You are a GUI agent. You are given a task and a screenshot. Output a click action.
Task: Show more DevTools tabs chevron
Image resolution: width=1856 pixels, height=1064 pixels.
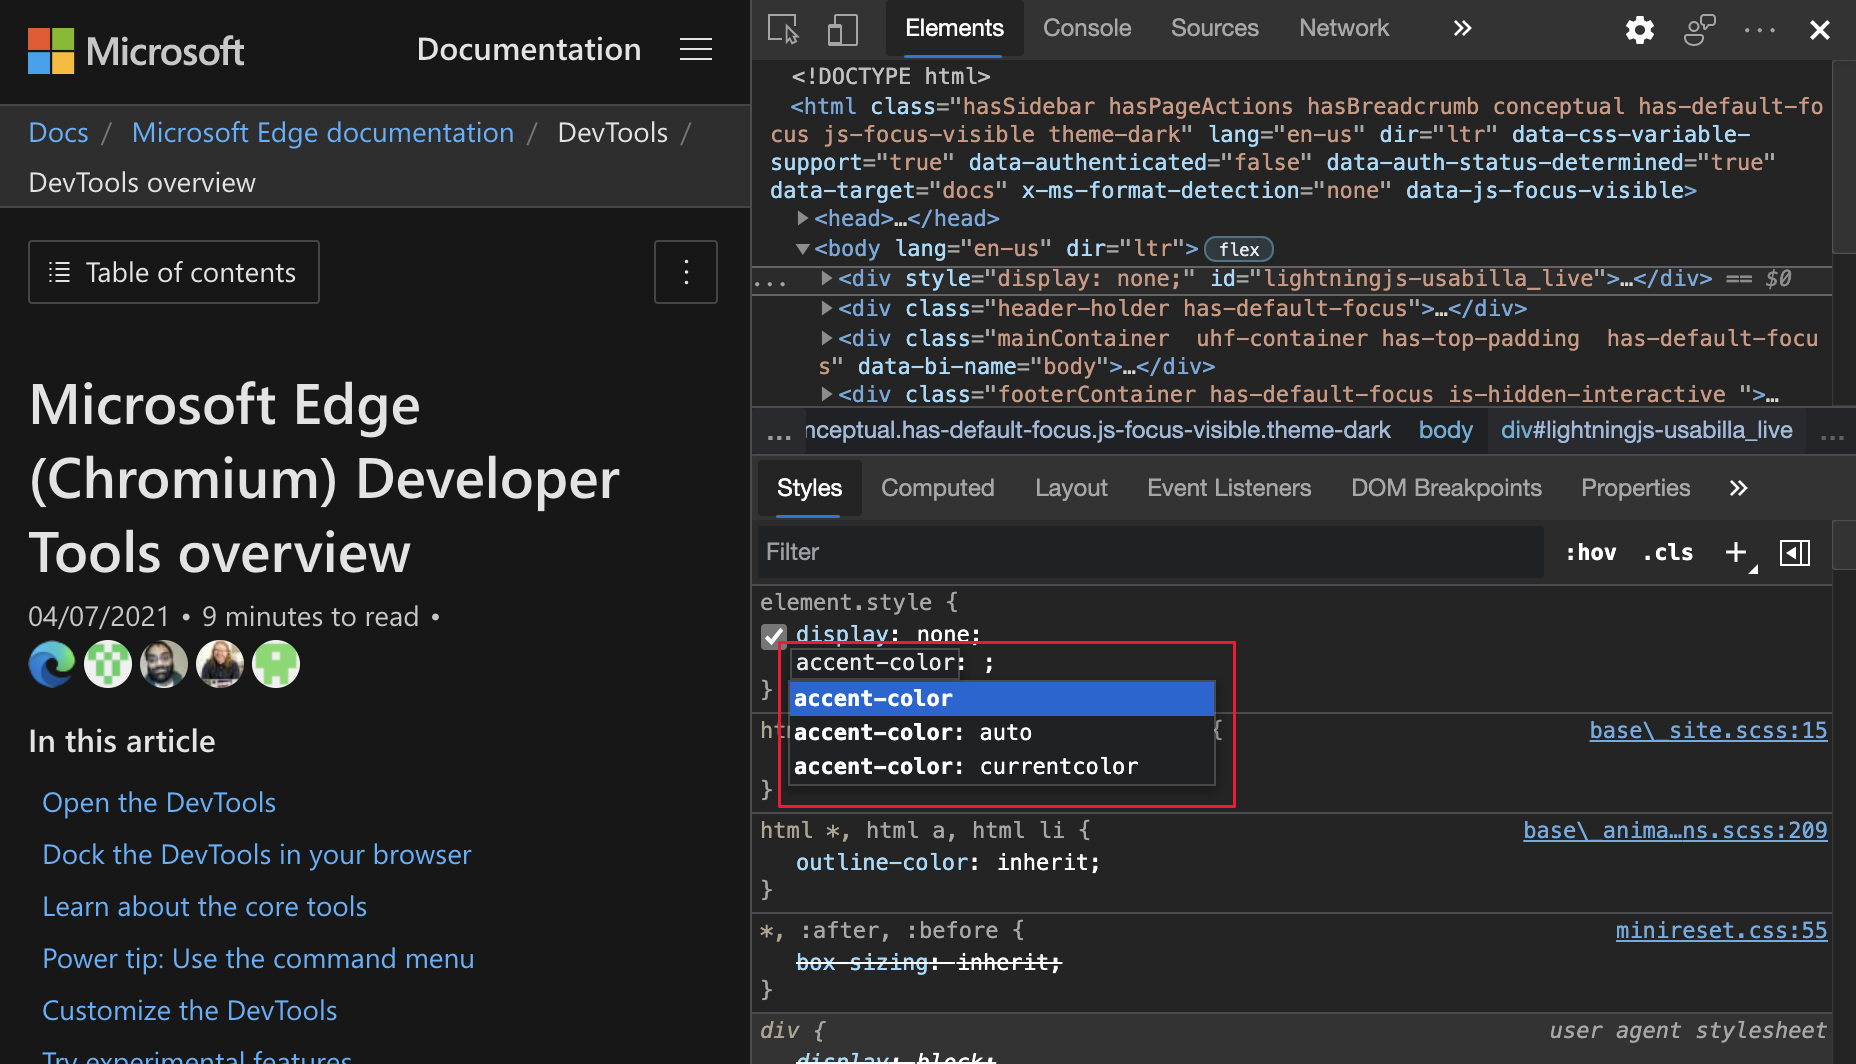(1462, 28)
